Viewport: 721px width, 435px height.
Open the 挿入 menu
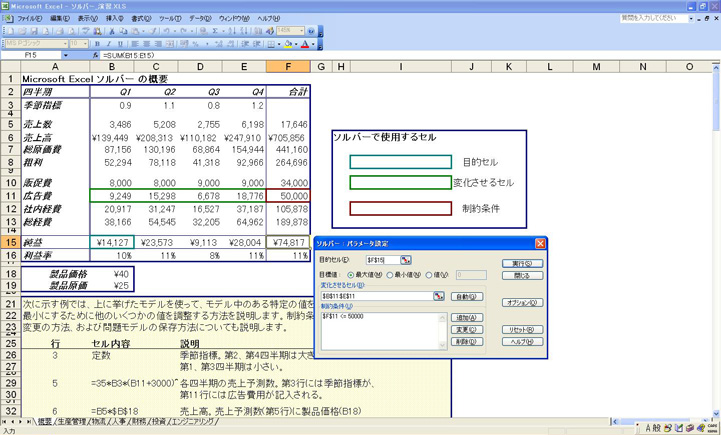coord(114,18)
